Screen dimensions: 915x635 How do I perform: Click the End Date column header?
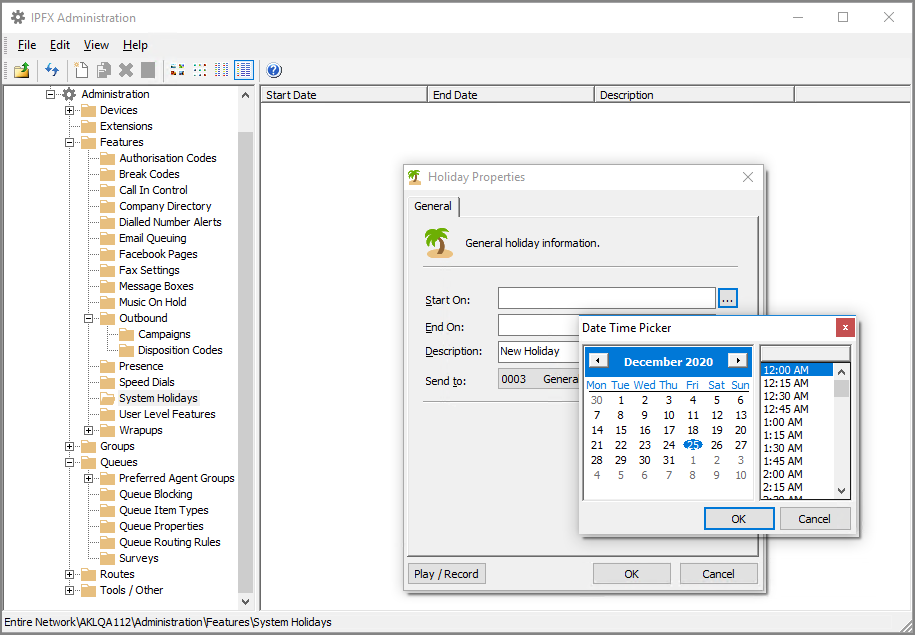(511, 95)
